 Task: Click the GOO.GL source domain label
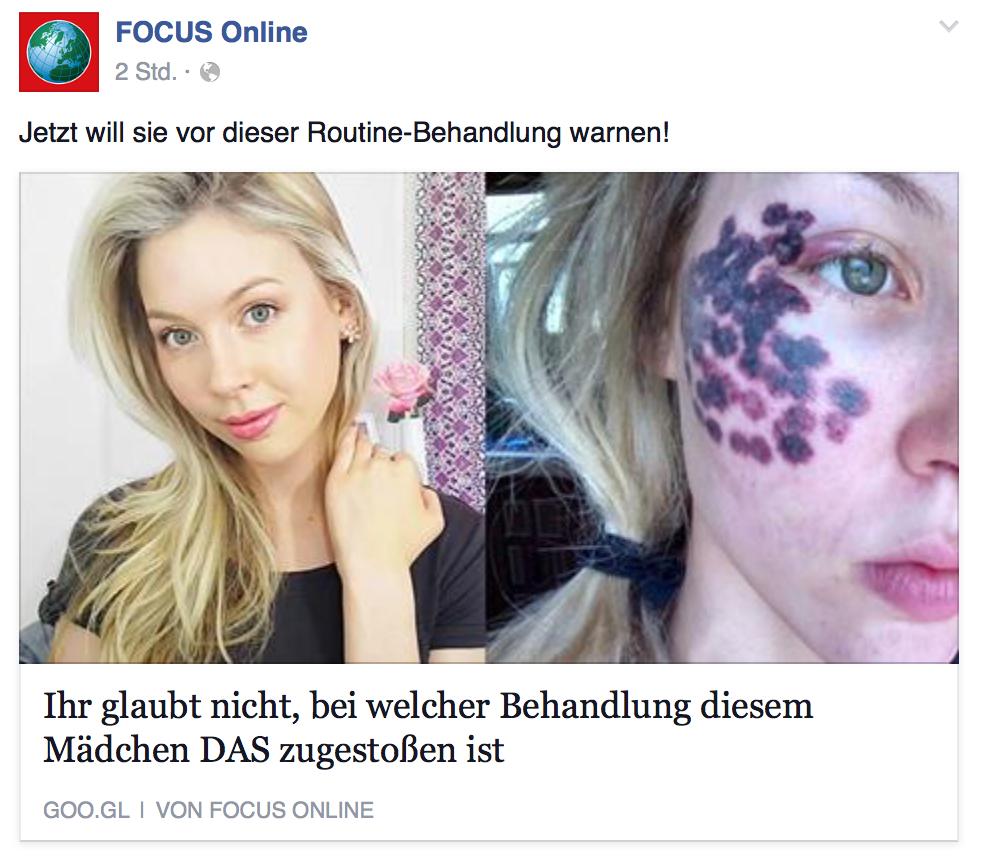tap(86, 810)
